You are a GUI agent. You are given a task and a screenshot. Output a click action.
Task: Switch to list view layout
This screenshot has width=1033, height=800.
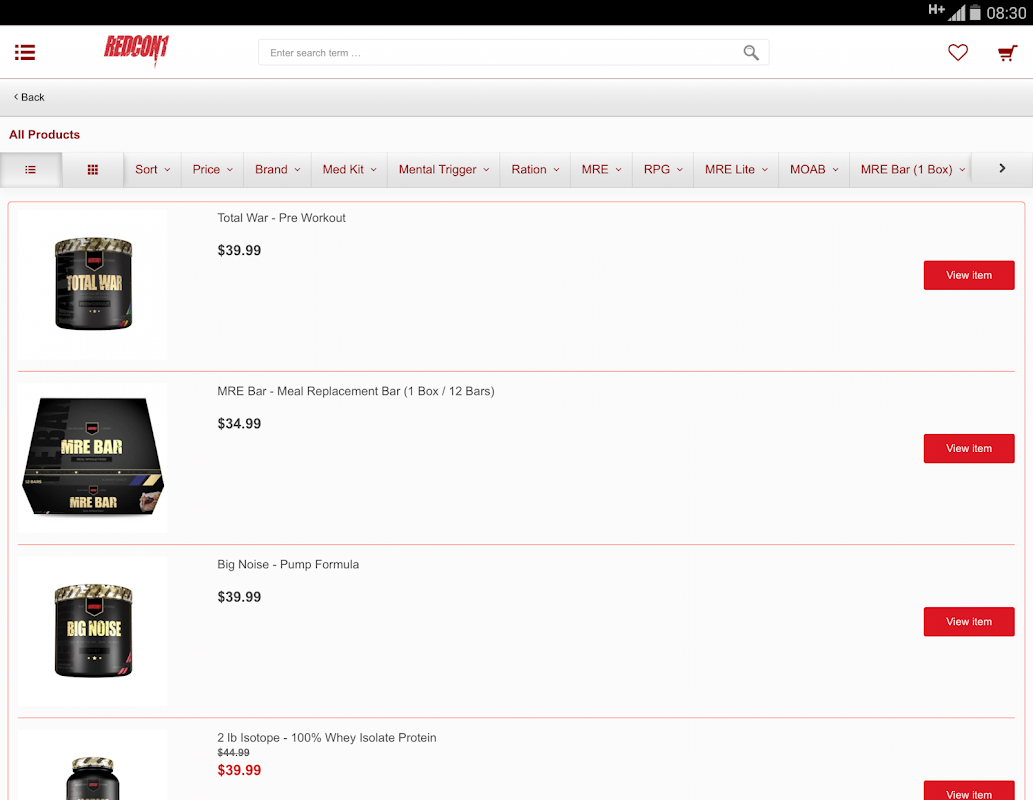(31, 170)
